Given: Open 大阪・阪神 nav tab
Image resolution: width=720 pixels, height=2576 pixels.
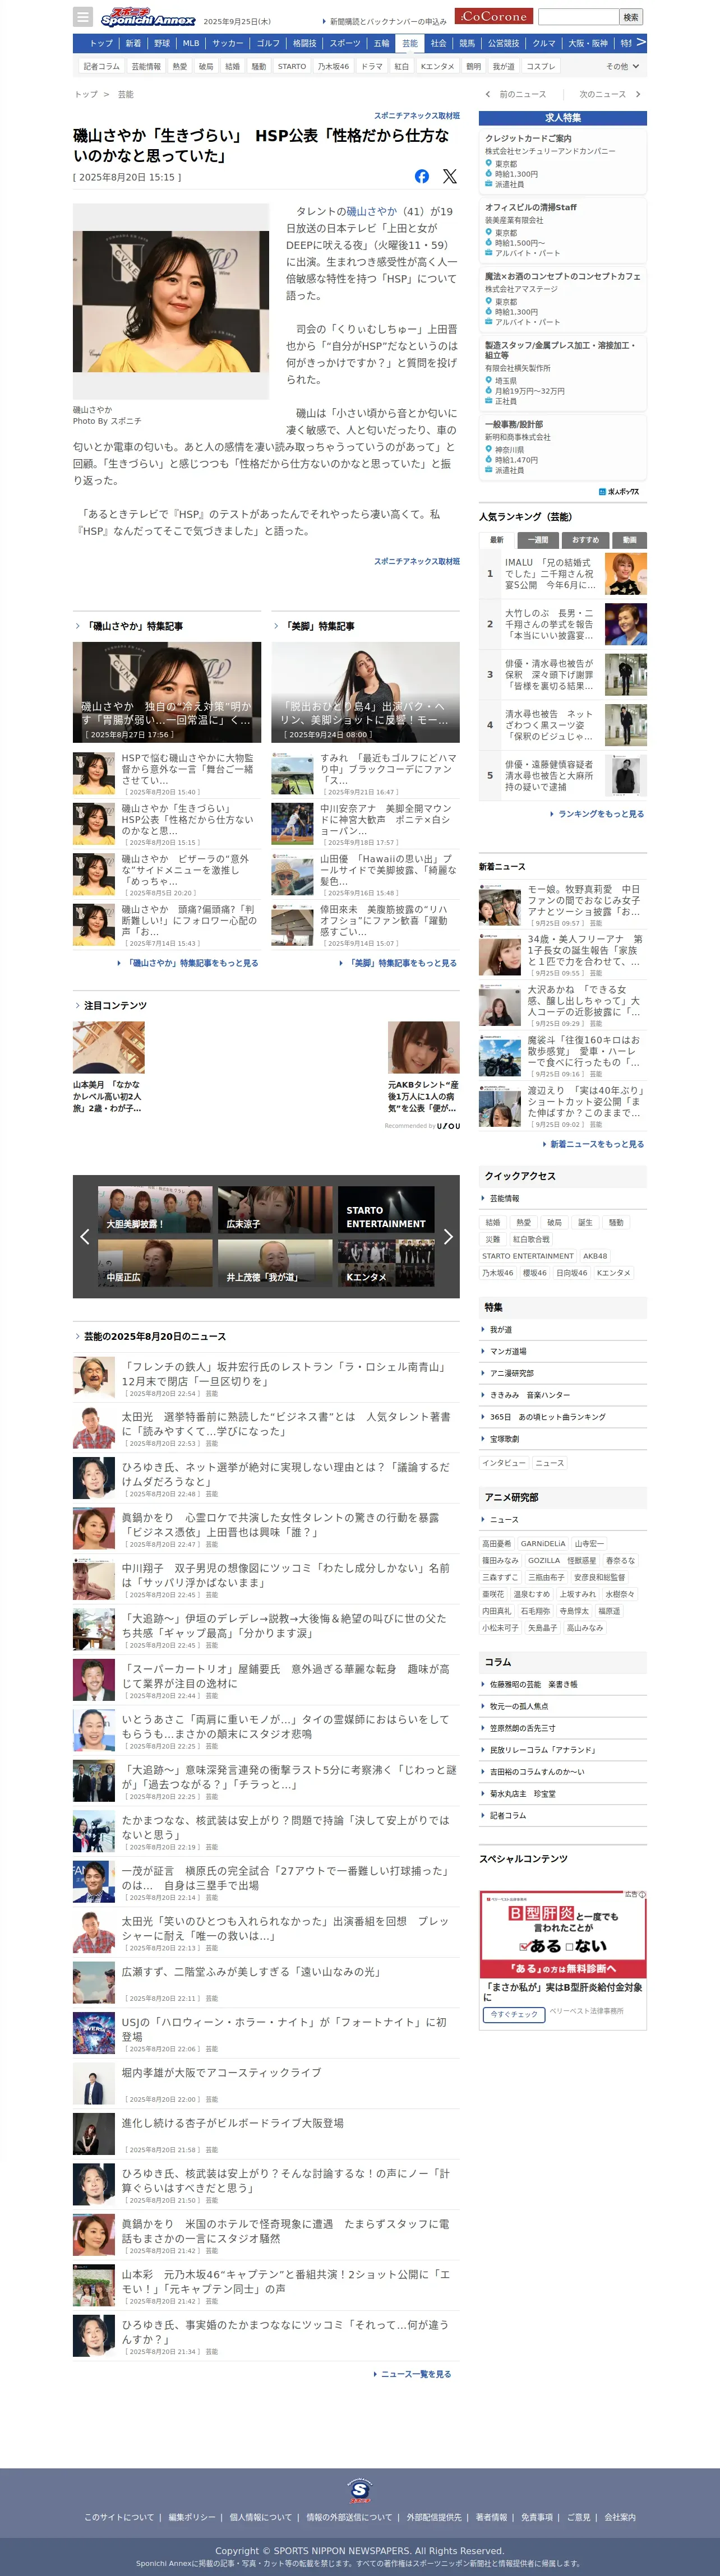Looking at the screenshot, I should point(587,44).
